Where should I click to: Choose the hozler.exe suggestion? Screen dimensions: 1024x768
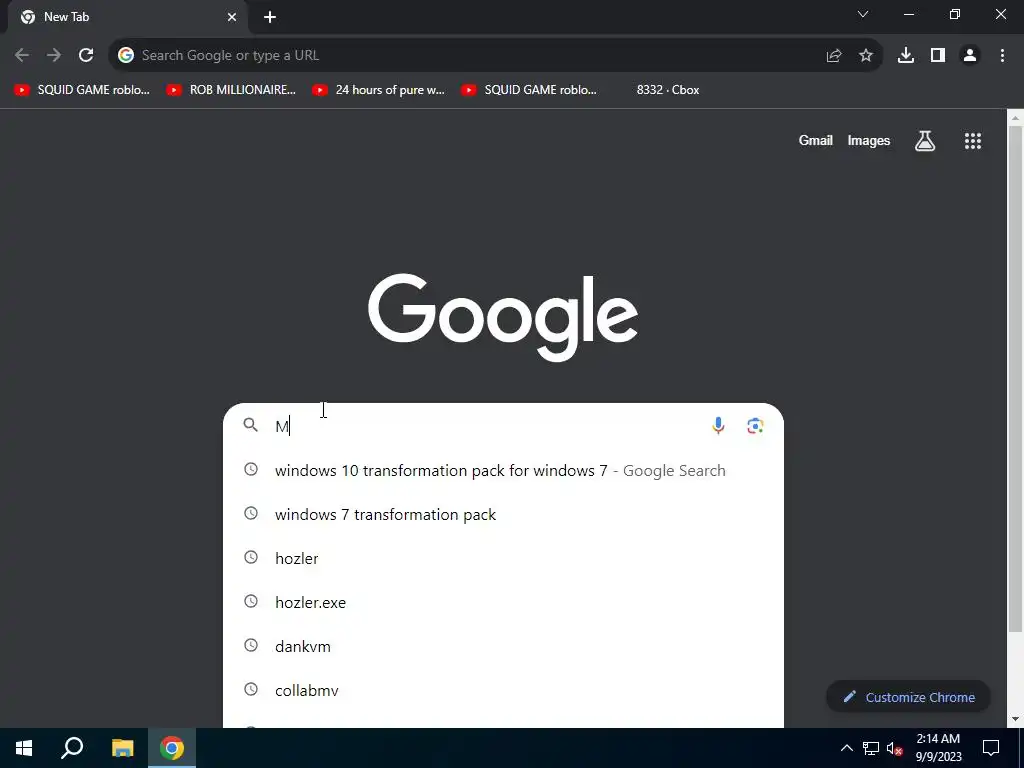(503, 602)
